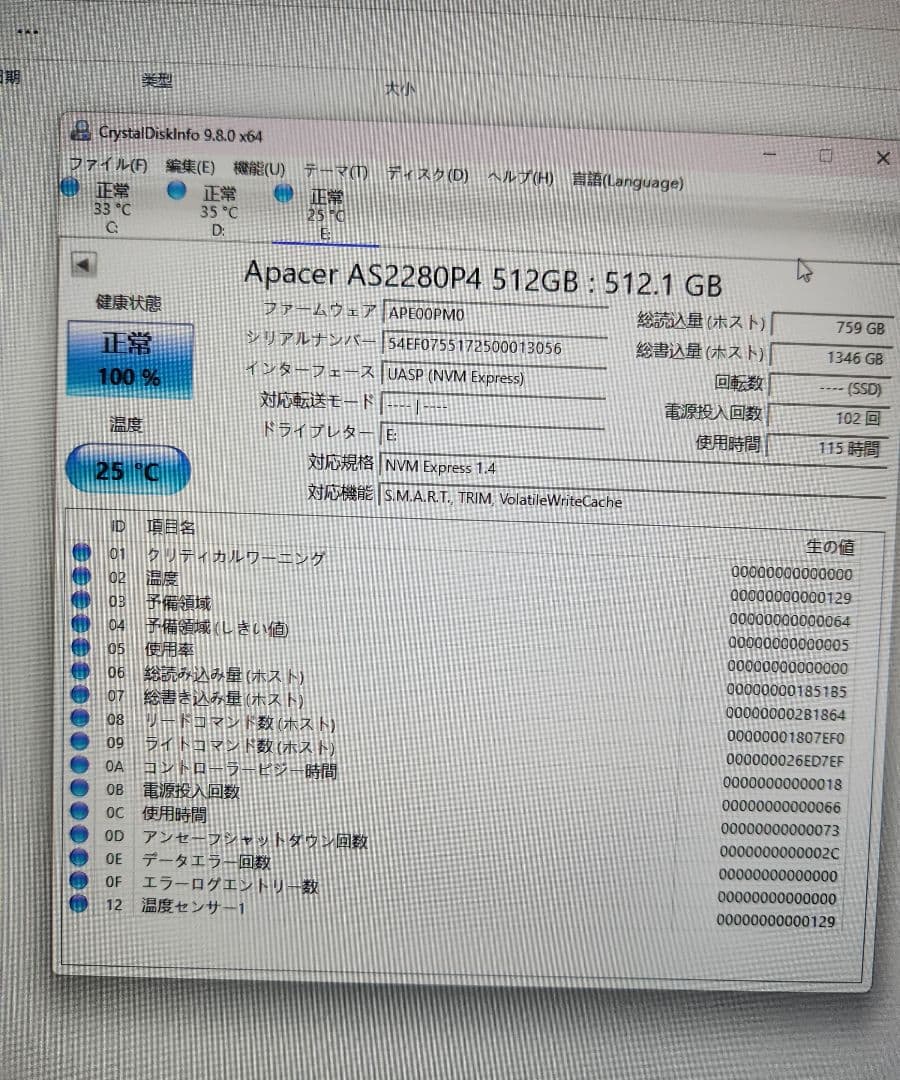This screenshot has width=900, height=1080.
Task: Select the row text アンセーフシャットダウン回数
Action: pos(254,839)
